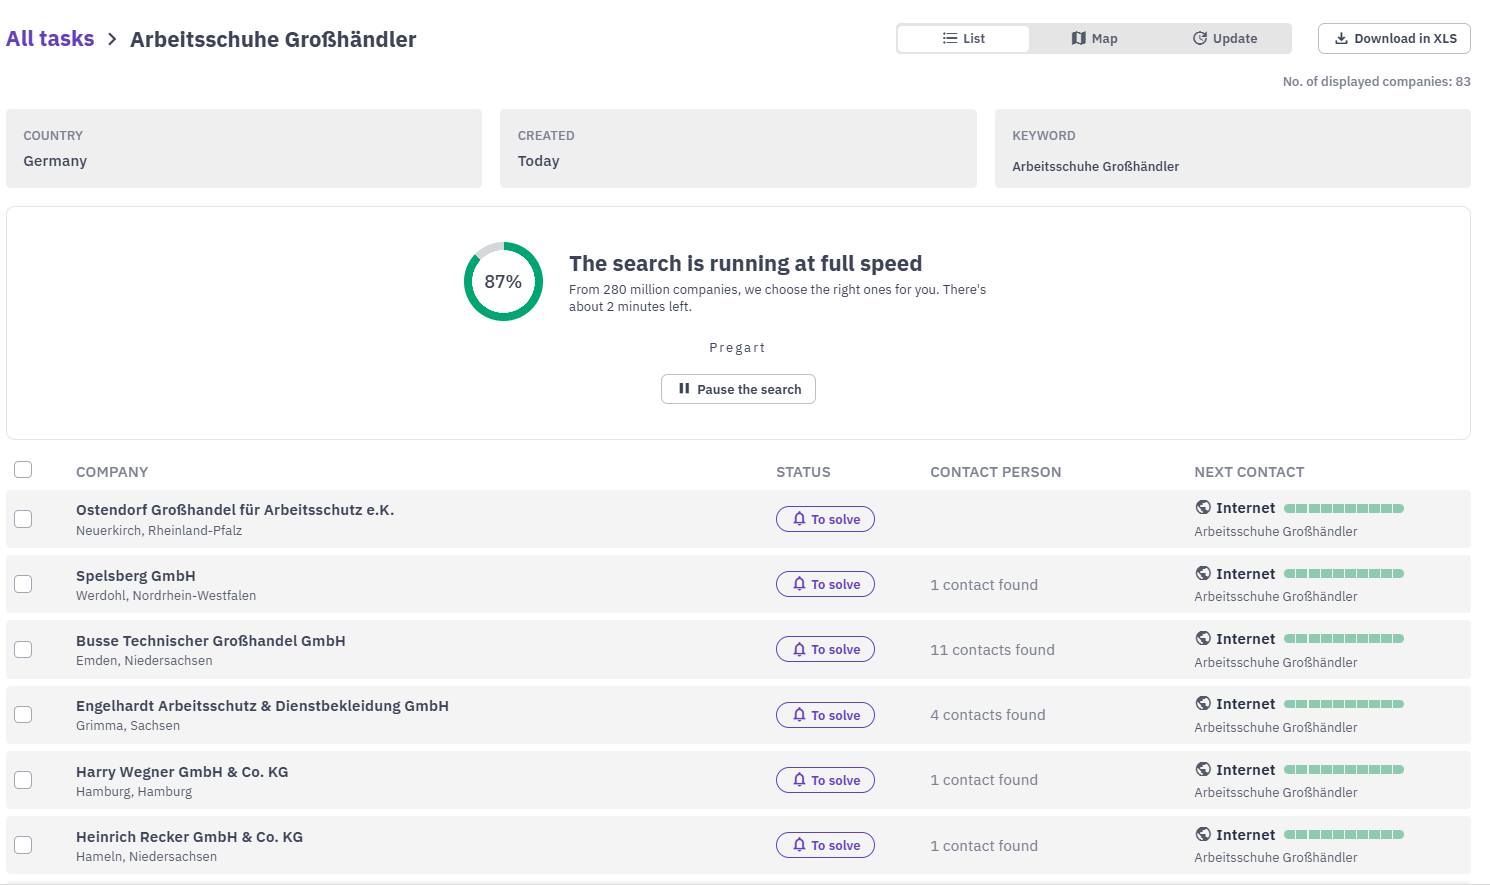The image size is (1490, 885).
Task: Click the globe Internet icon in Spelsberg row
Action: (x=1203, y=573)
